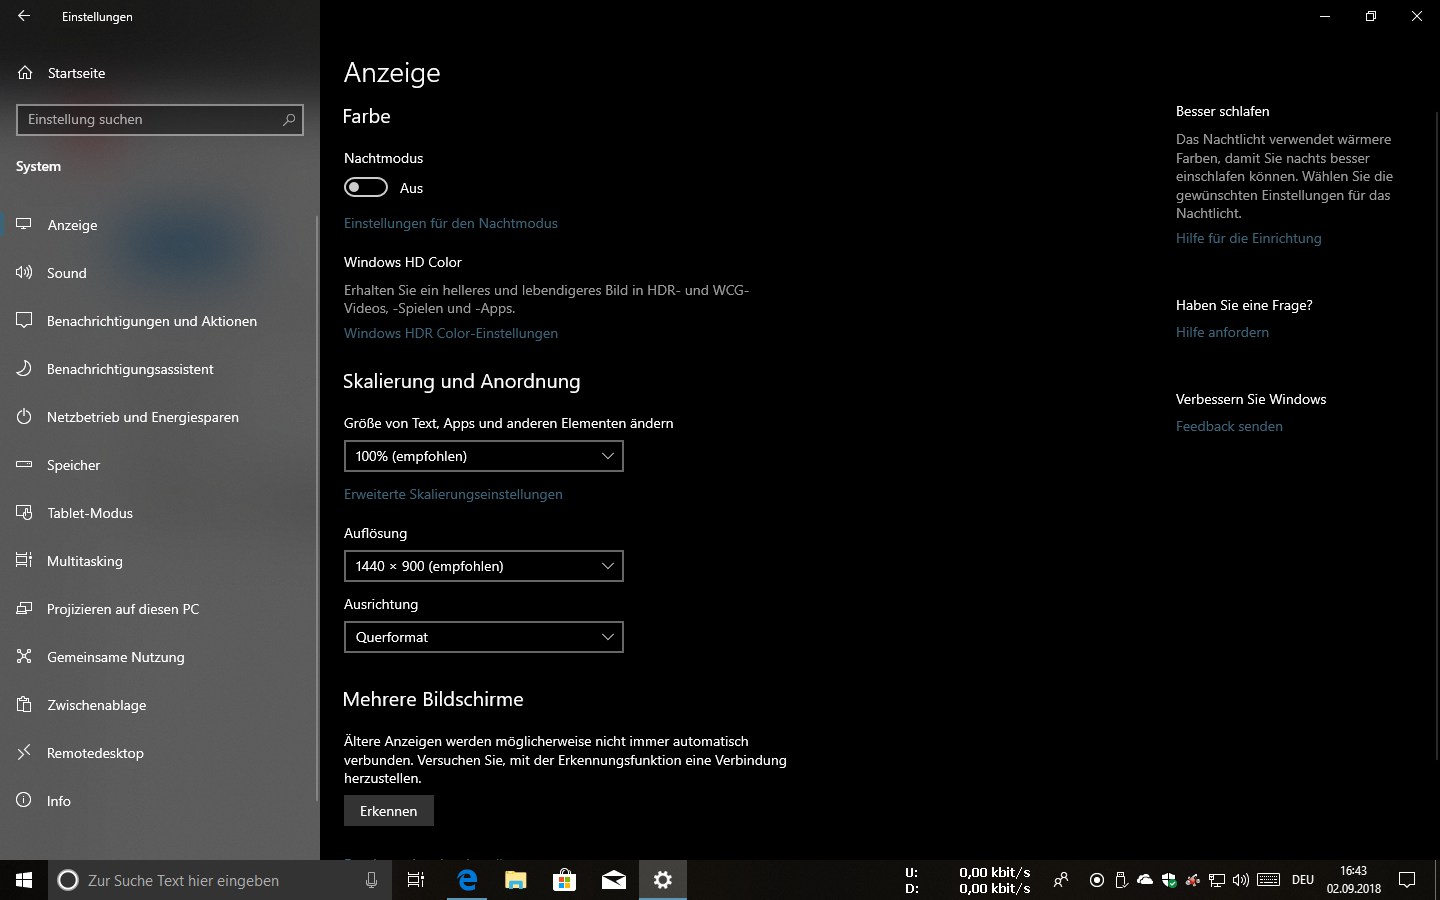
Task: Click Feedback senden link
Action: [1229, 426]
